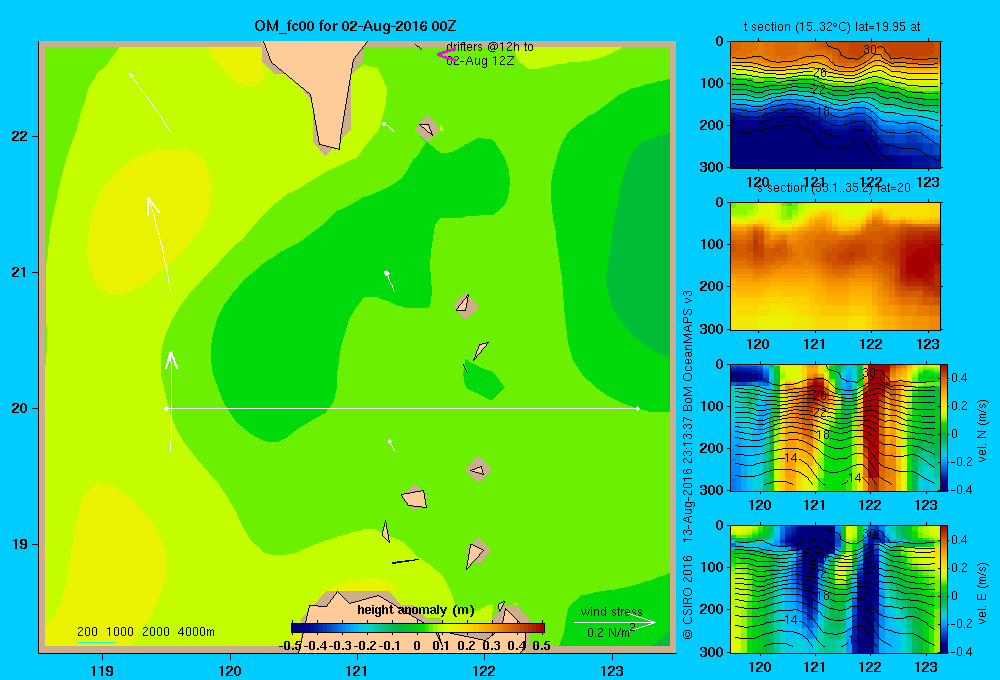Screen dimensions: 1000x680
Task: Click the height anomaly colorbar
Action: (x=418, y=628)
